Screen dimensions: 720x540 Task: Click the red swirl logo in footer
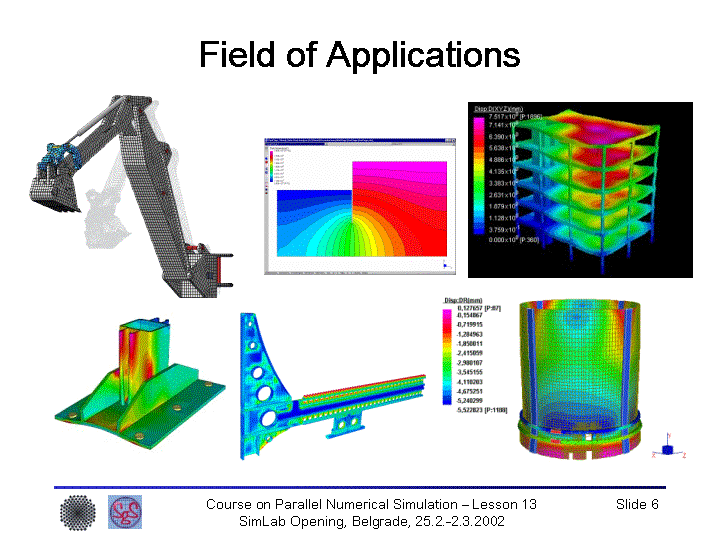125,512
